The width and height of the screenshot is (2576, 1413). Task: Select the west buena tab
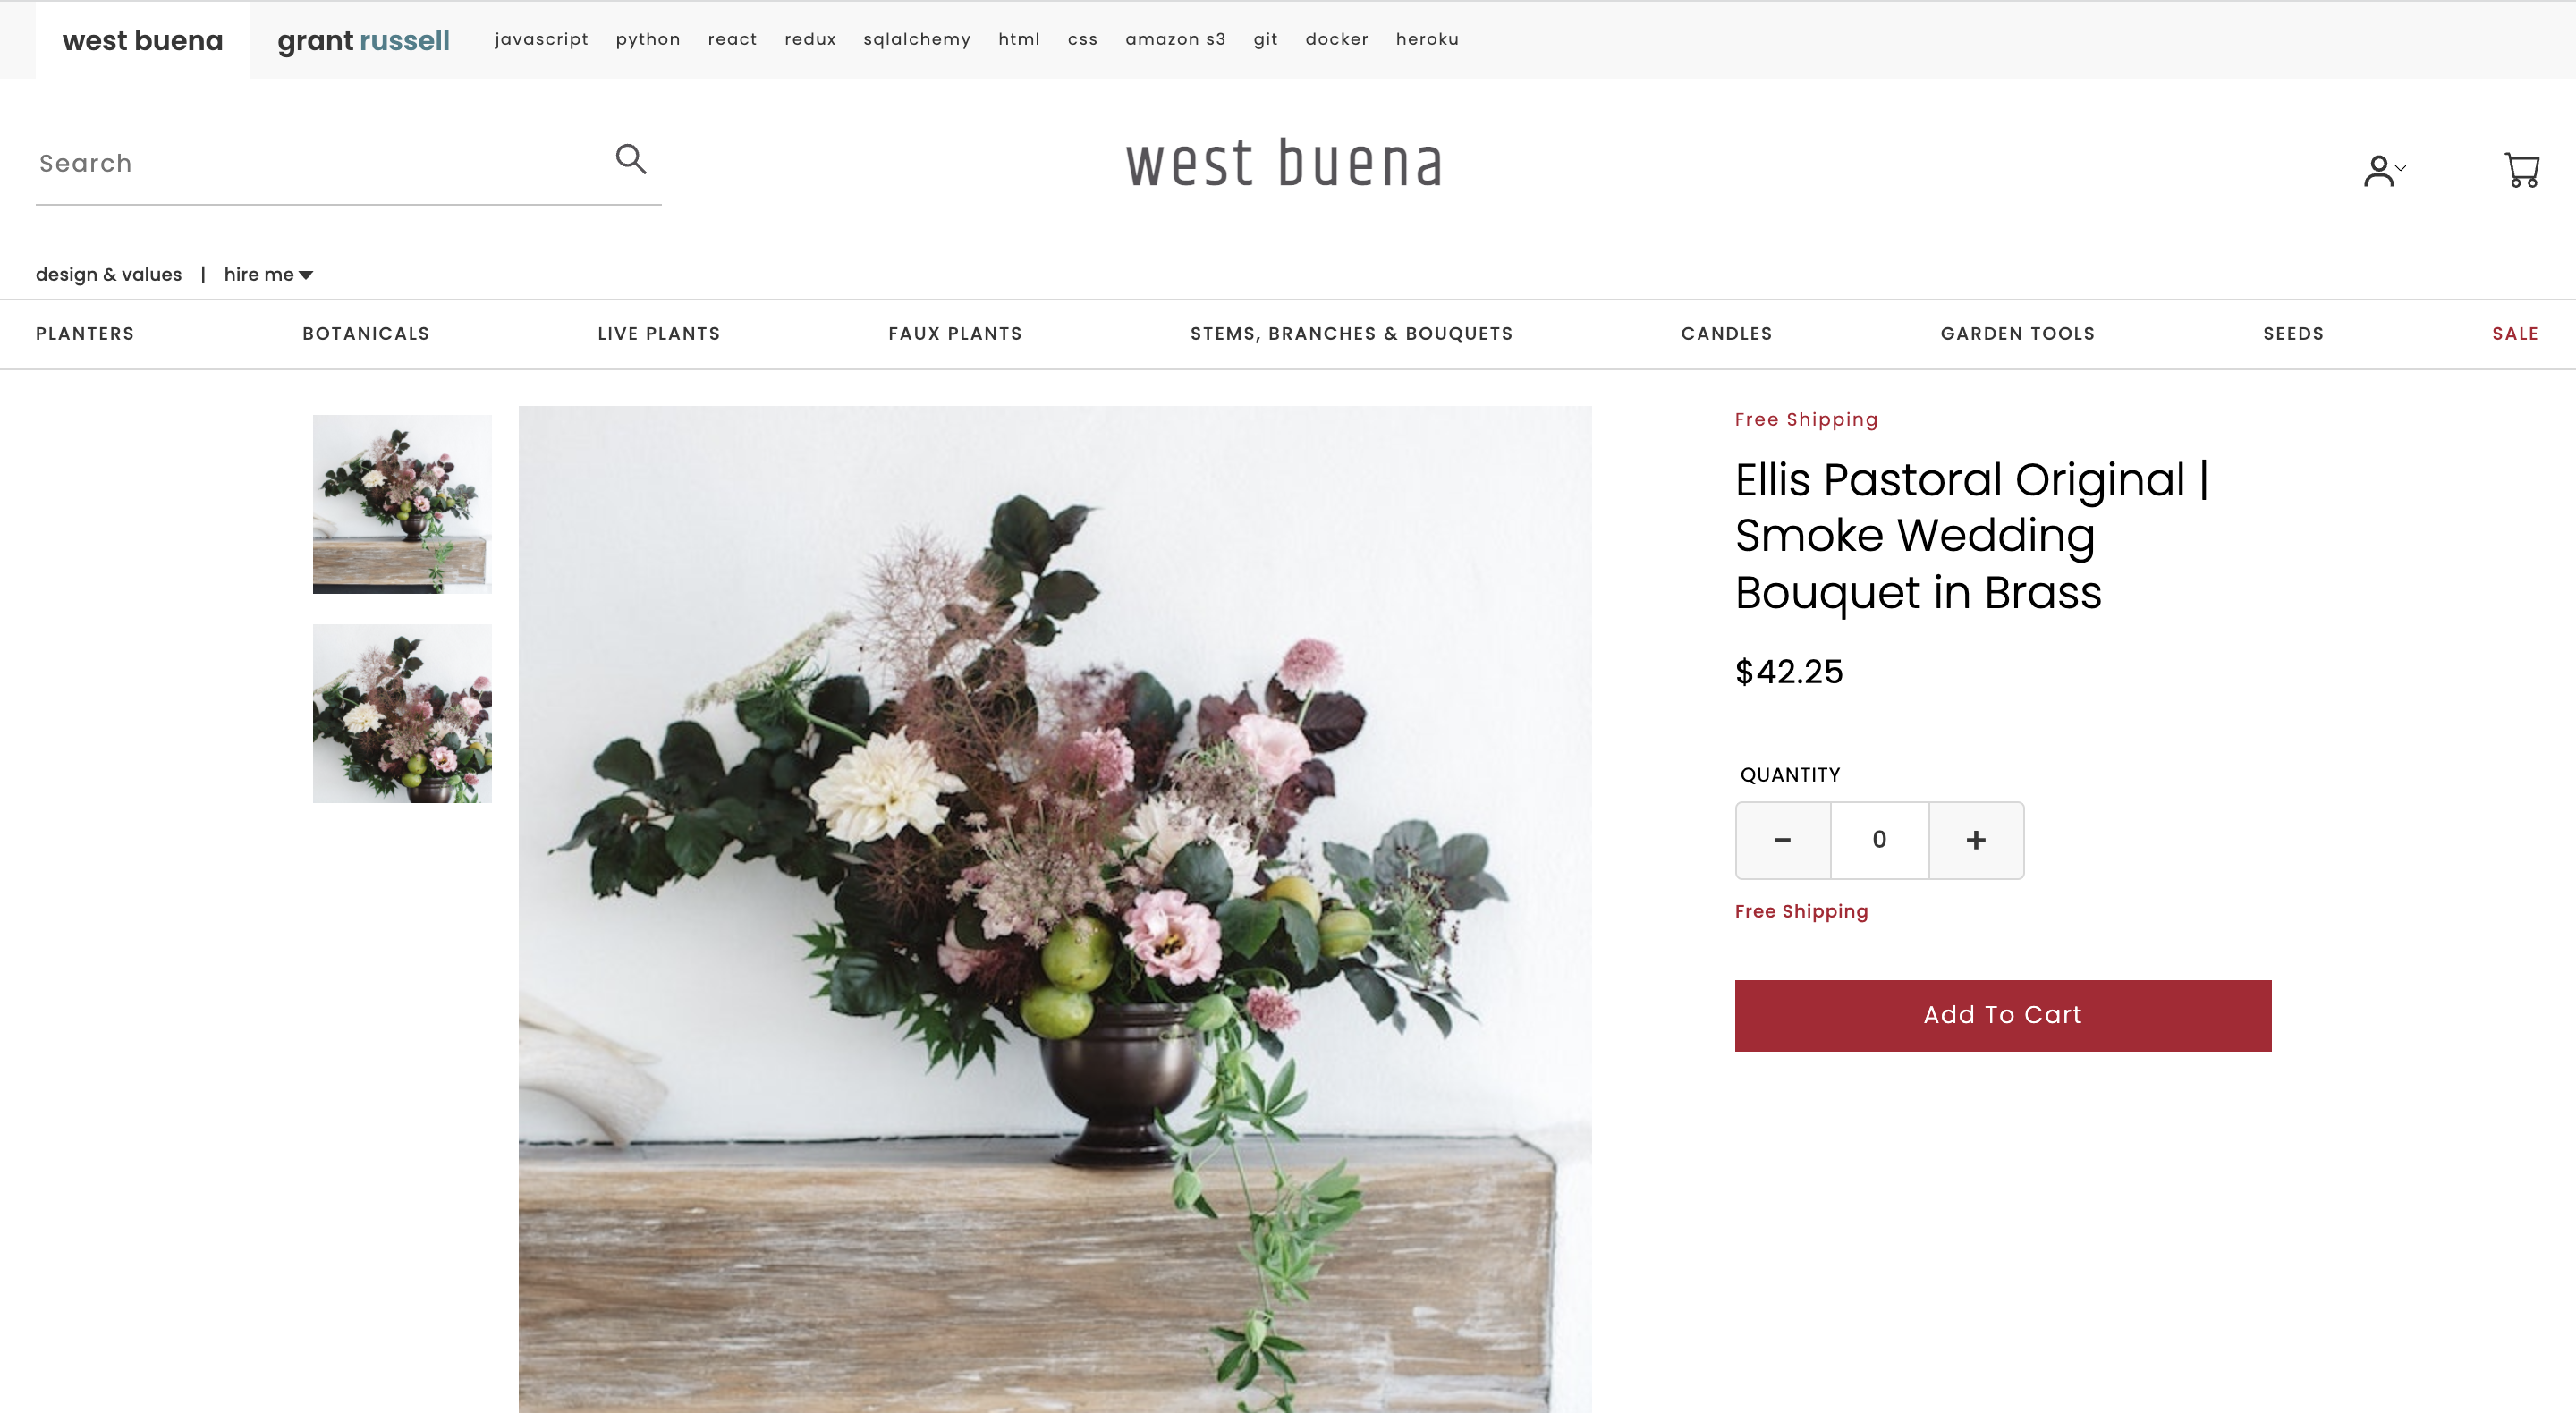coord(142,40)
